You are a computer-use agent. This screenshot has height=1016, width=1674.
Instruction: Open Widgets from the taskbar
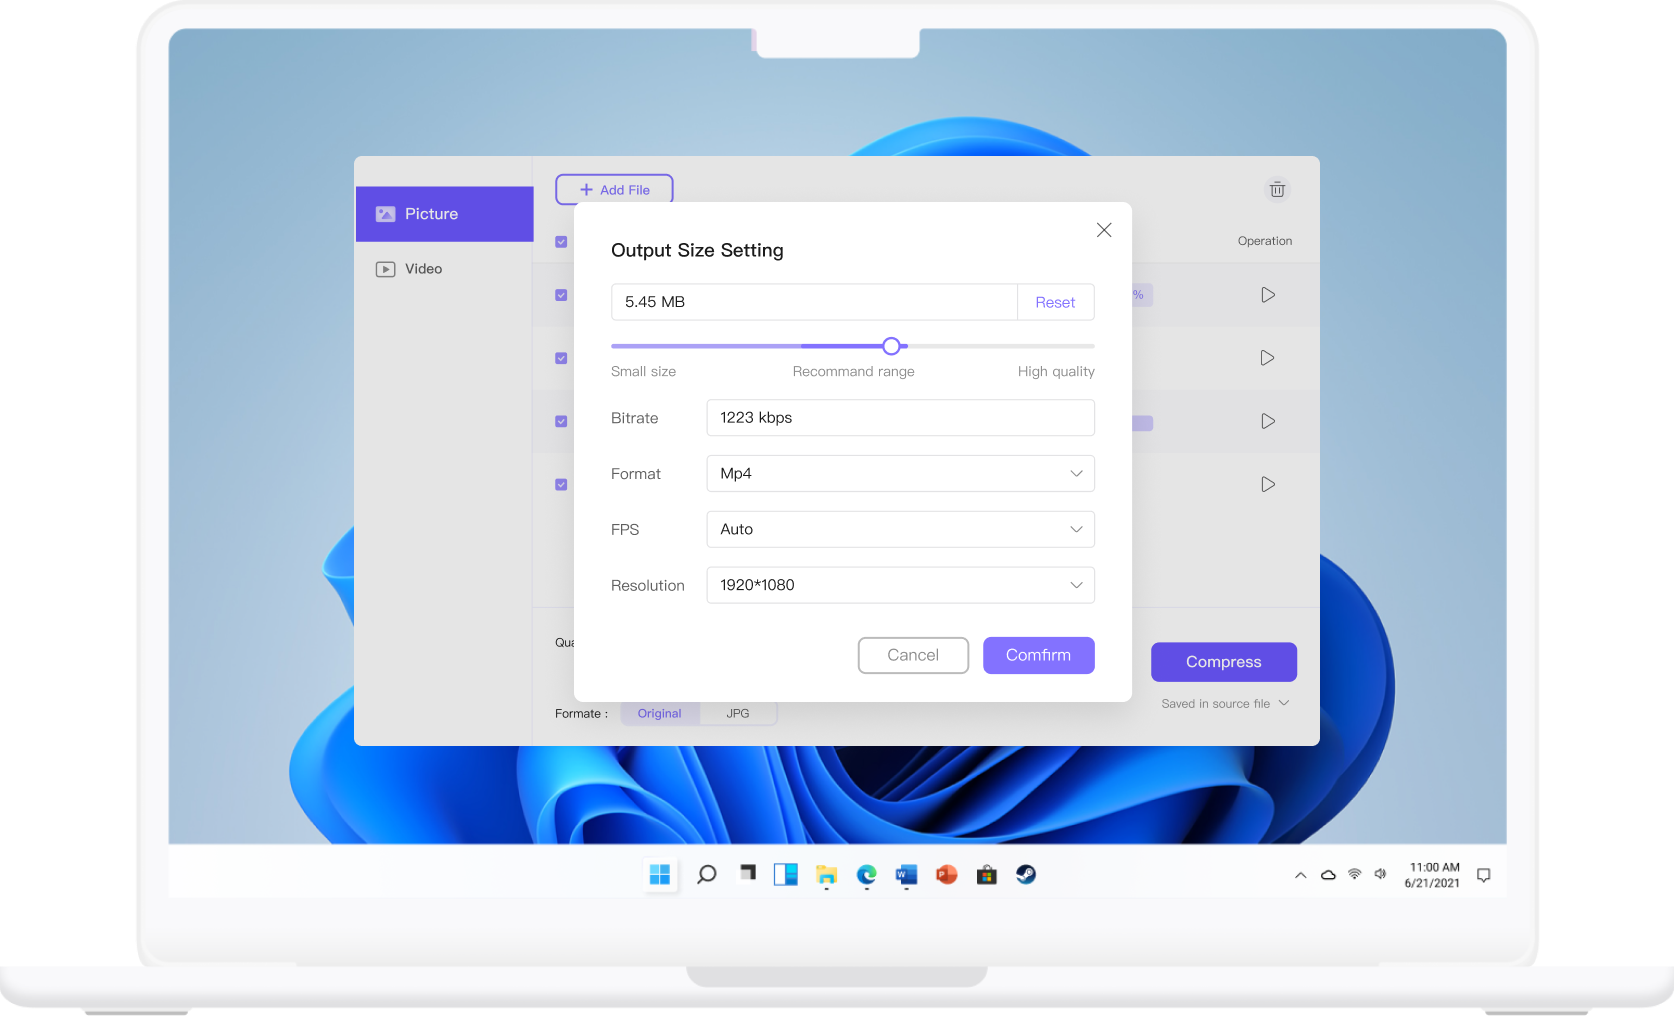pos(786,875)
